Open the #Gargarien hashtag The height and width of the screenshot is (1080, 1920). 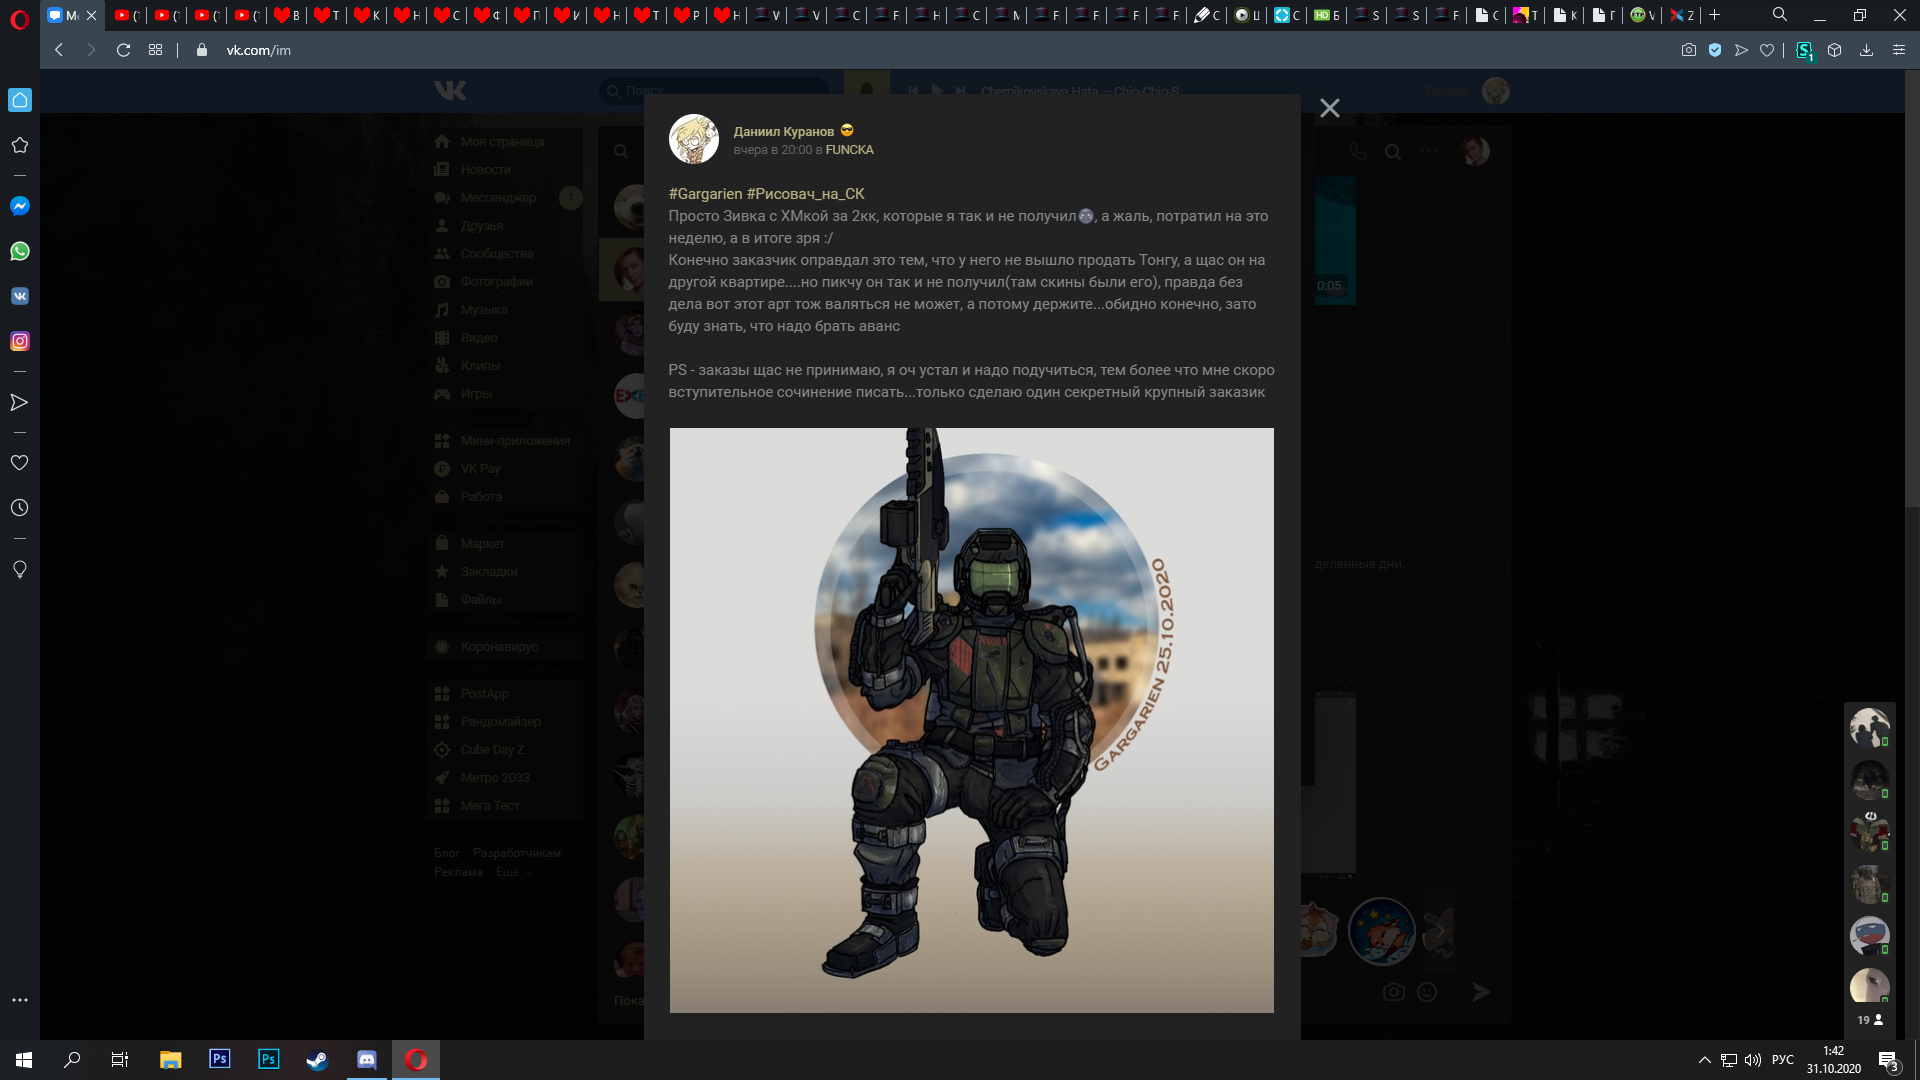(705, 194)
